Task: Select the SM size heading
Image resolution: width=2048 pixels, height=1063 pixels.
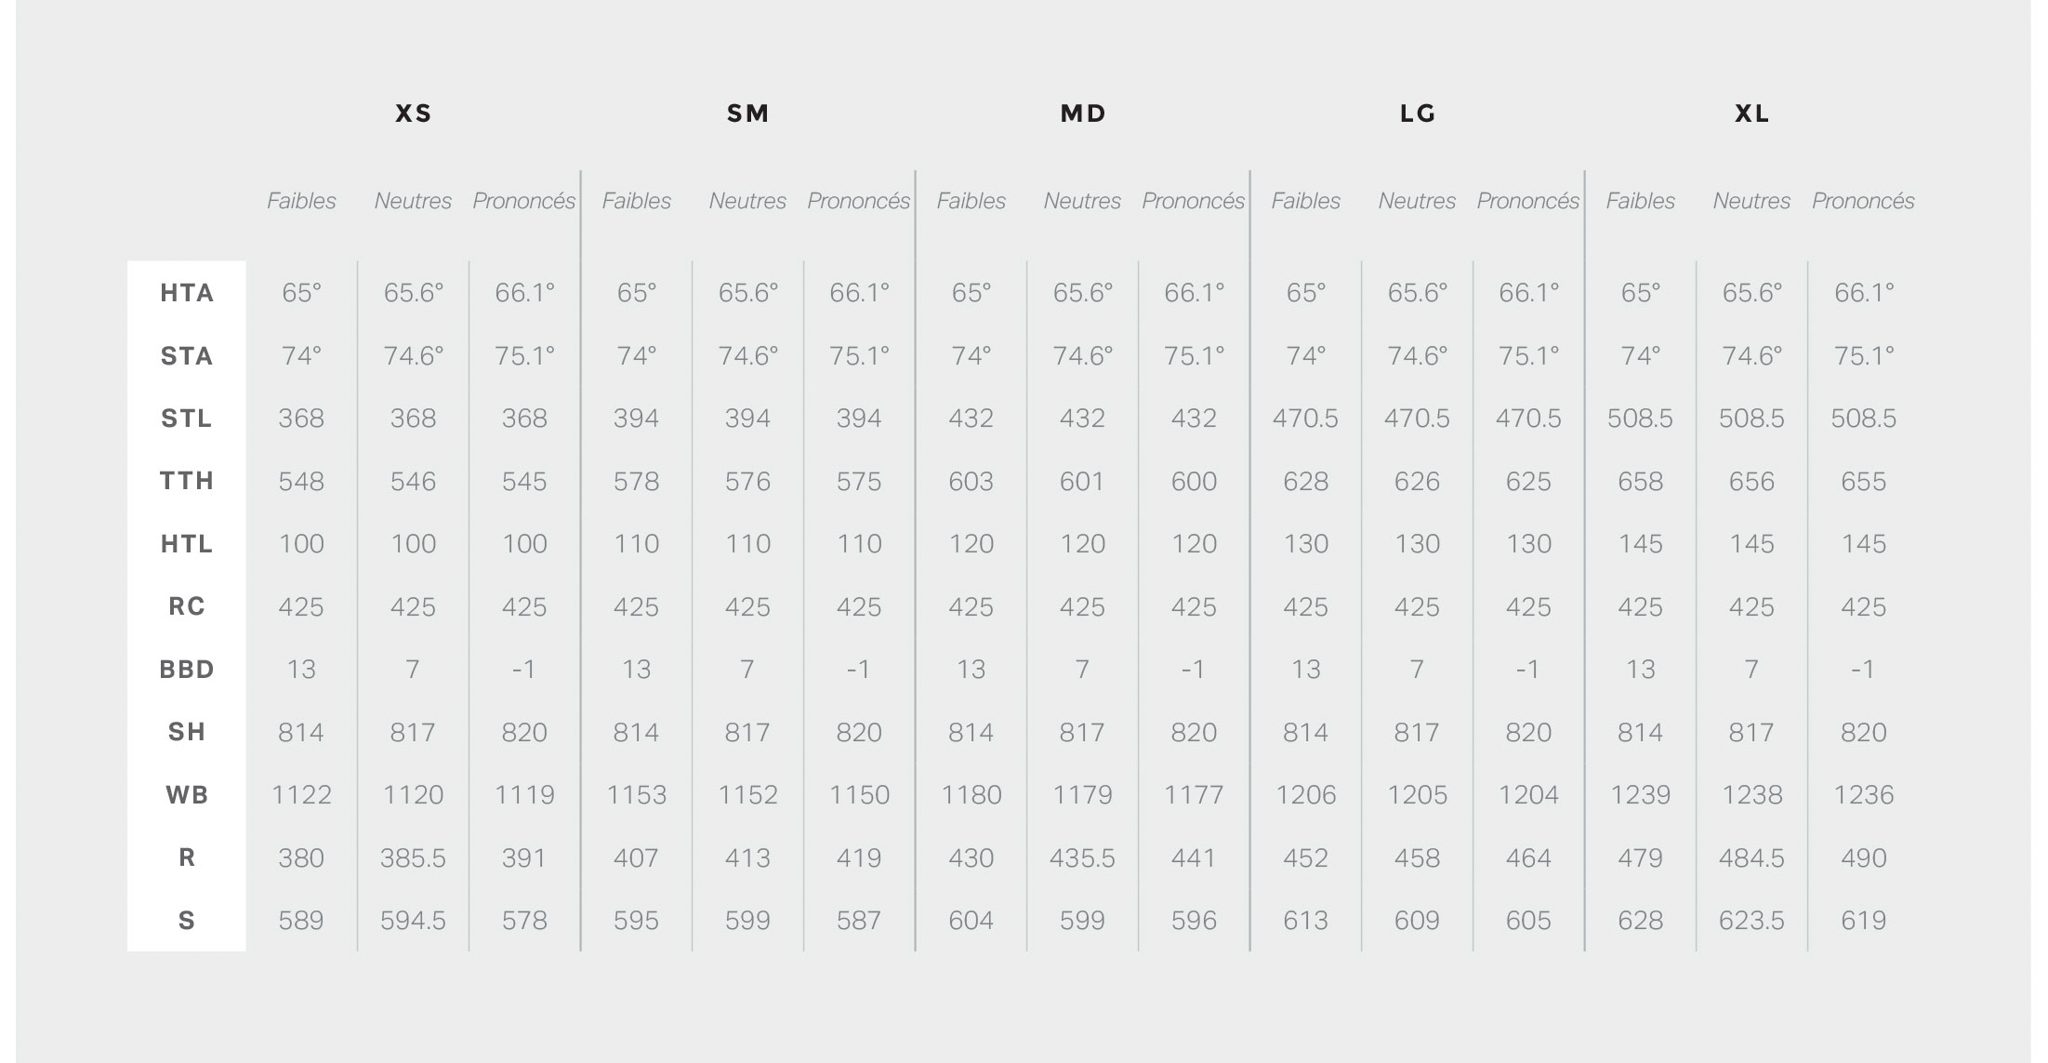Action: click(748, 114)
